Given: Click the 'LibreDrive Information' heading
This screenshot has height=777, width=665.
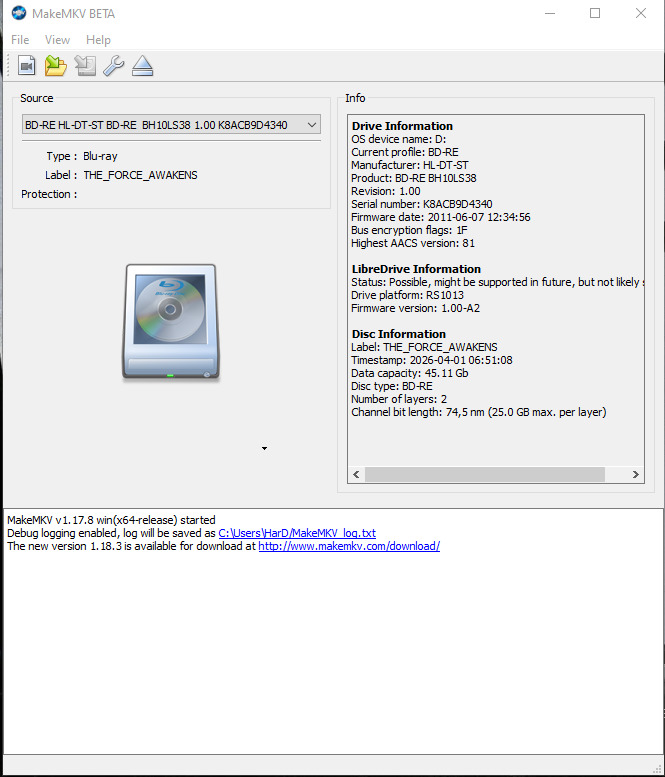Looking at the screenshot, I should [x=416, y=269].
